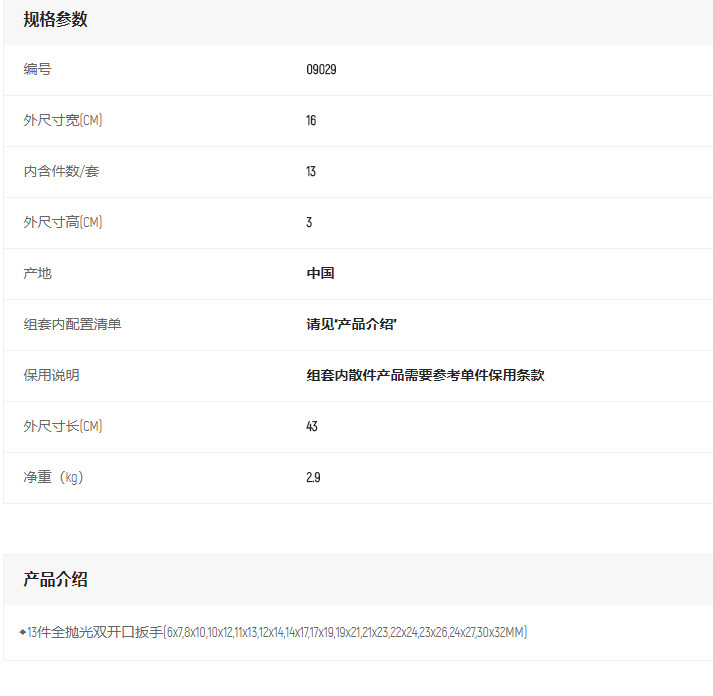Screen dimensions: 713x696
Task: Select the outer length value 43
Action: (312, 427)
